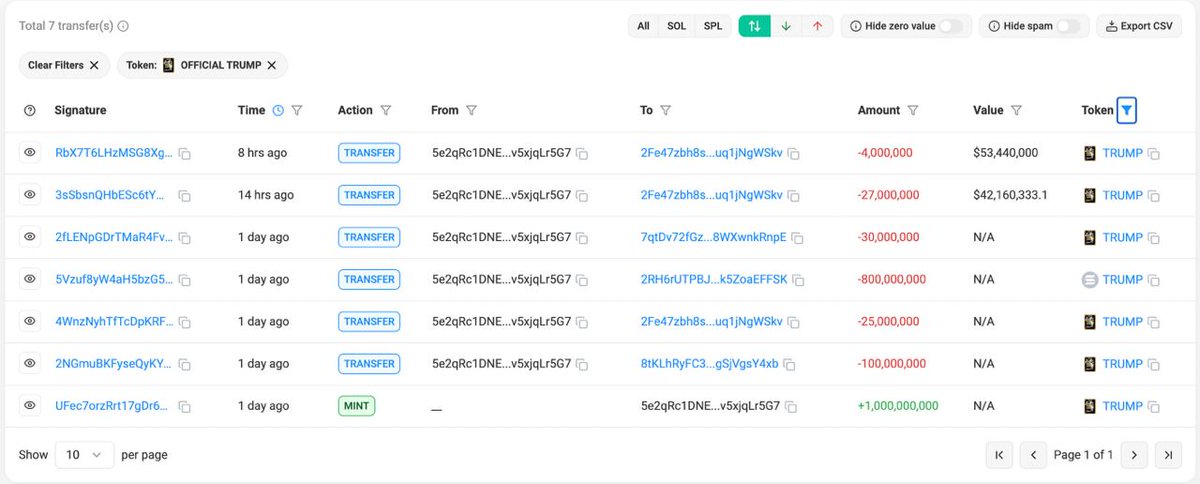The width and height of the screenshot is (1200, 484).
Task: View details eye icon for 2fLENpGDrTMaR4Fv row
Action: click(x=30, y=237)
